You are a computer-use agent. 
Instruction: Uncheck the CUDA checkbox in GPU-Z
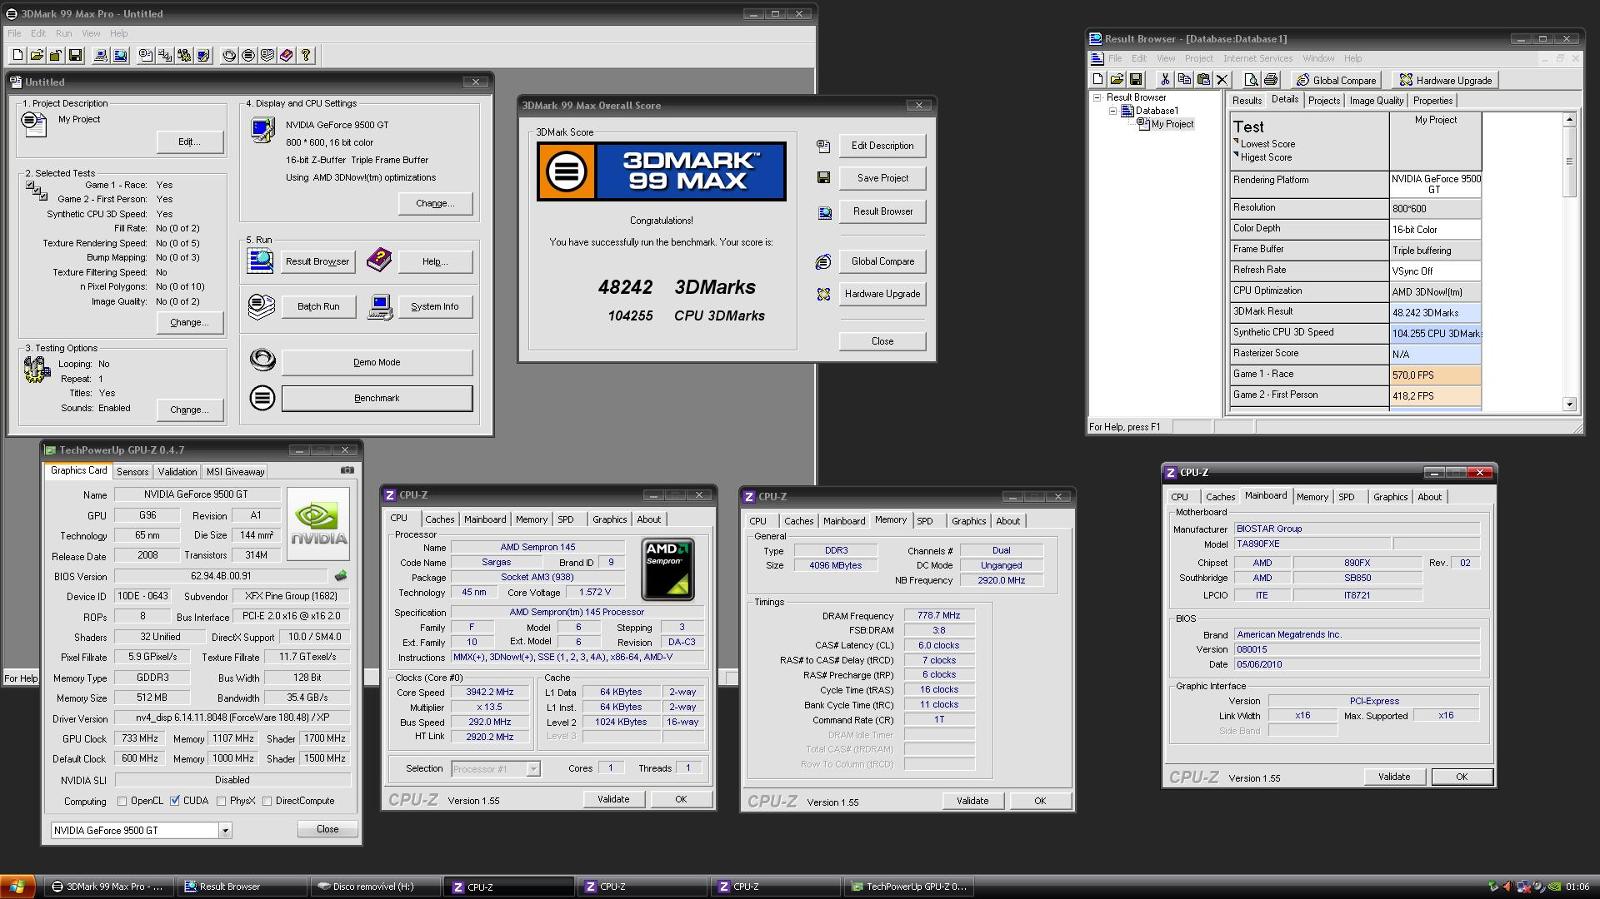175,801
